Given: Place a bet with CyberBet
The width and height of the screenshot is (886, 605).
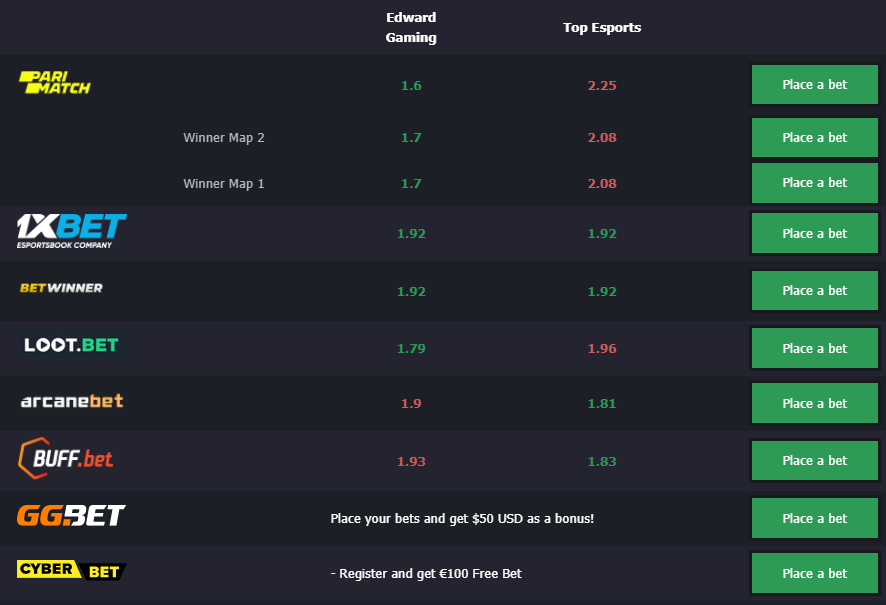Looking at the screenshot, I should (x=814, y=573).
